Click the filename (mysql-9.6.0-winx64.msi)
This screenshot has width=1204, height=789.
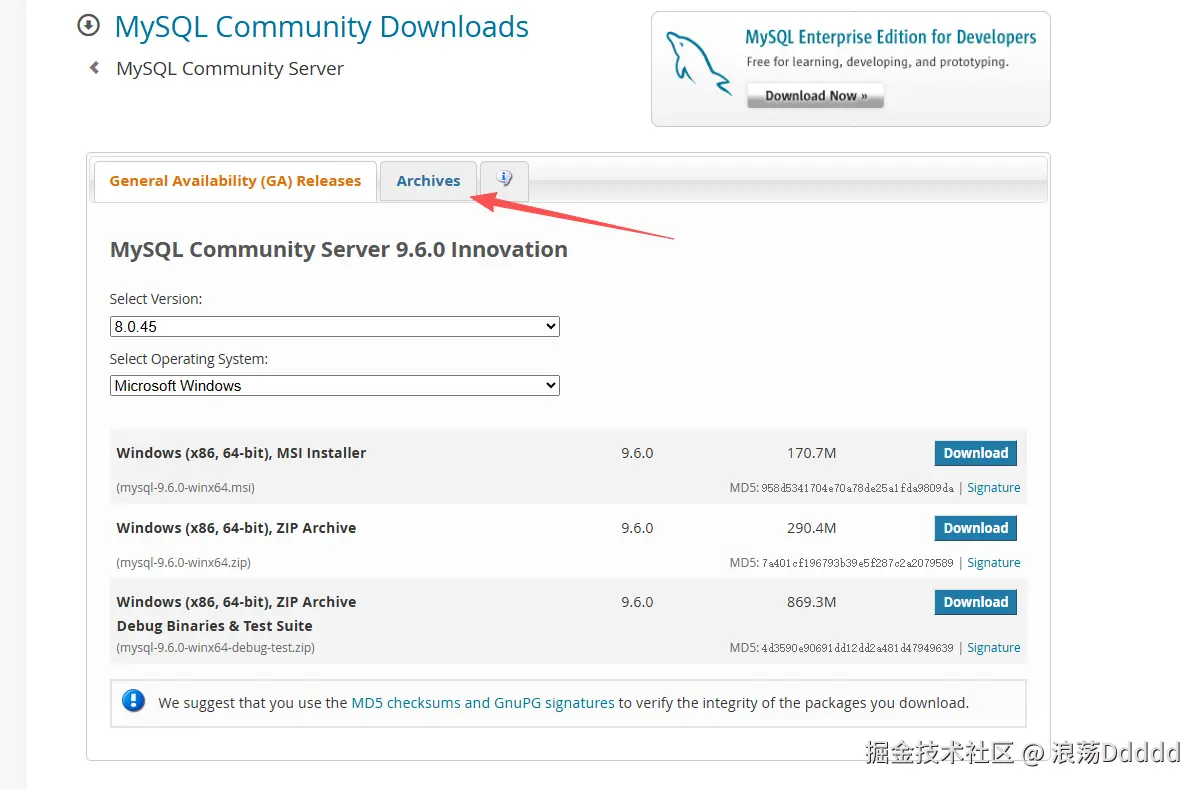point(185,488)
